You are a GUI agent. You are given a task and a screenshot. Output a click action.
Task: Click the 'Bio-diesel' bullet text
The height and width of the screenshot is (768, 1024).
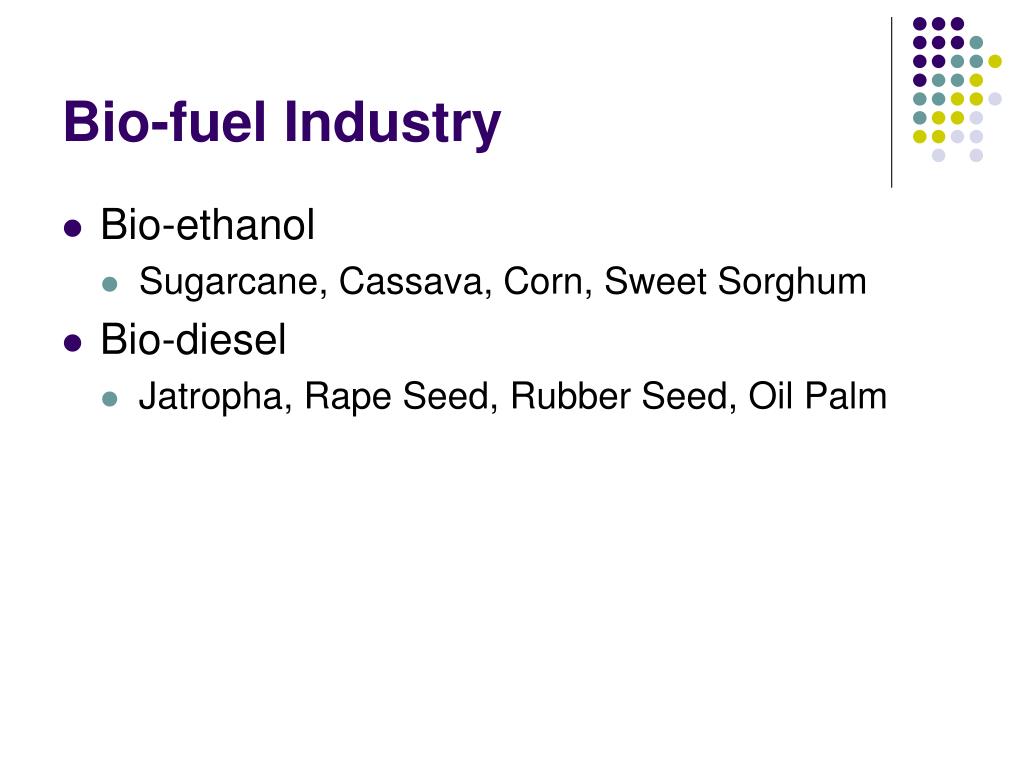pos(193,340)
